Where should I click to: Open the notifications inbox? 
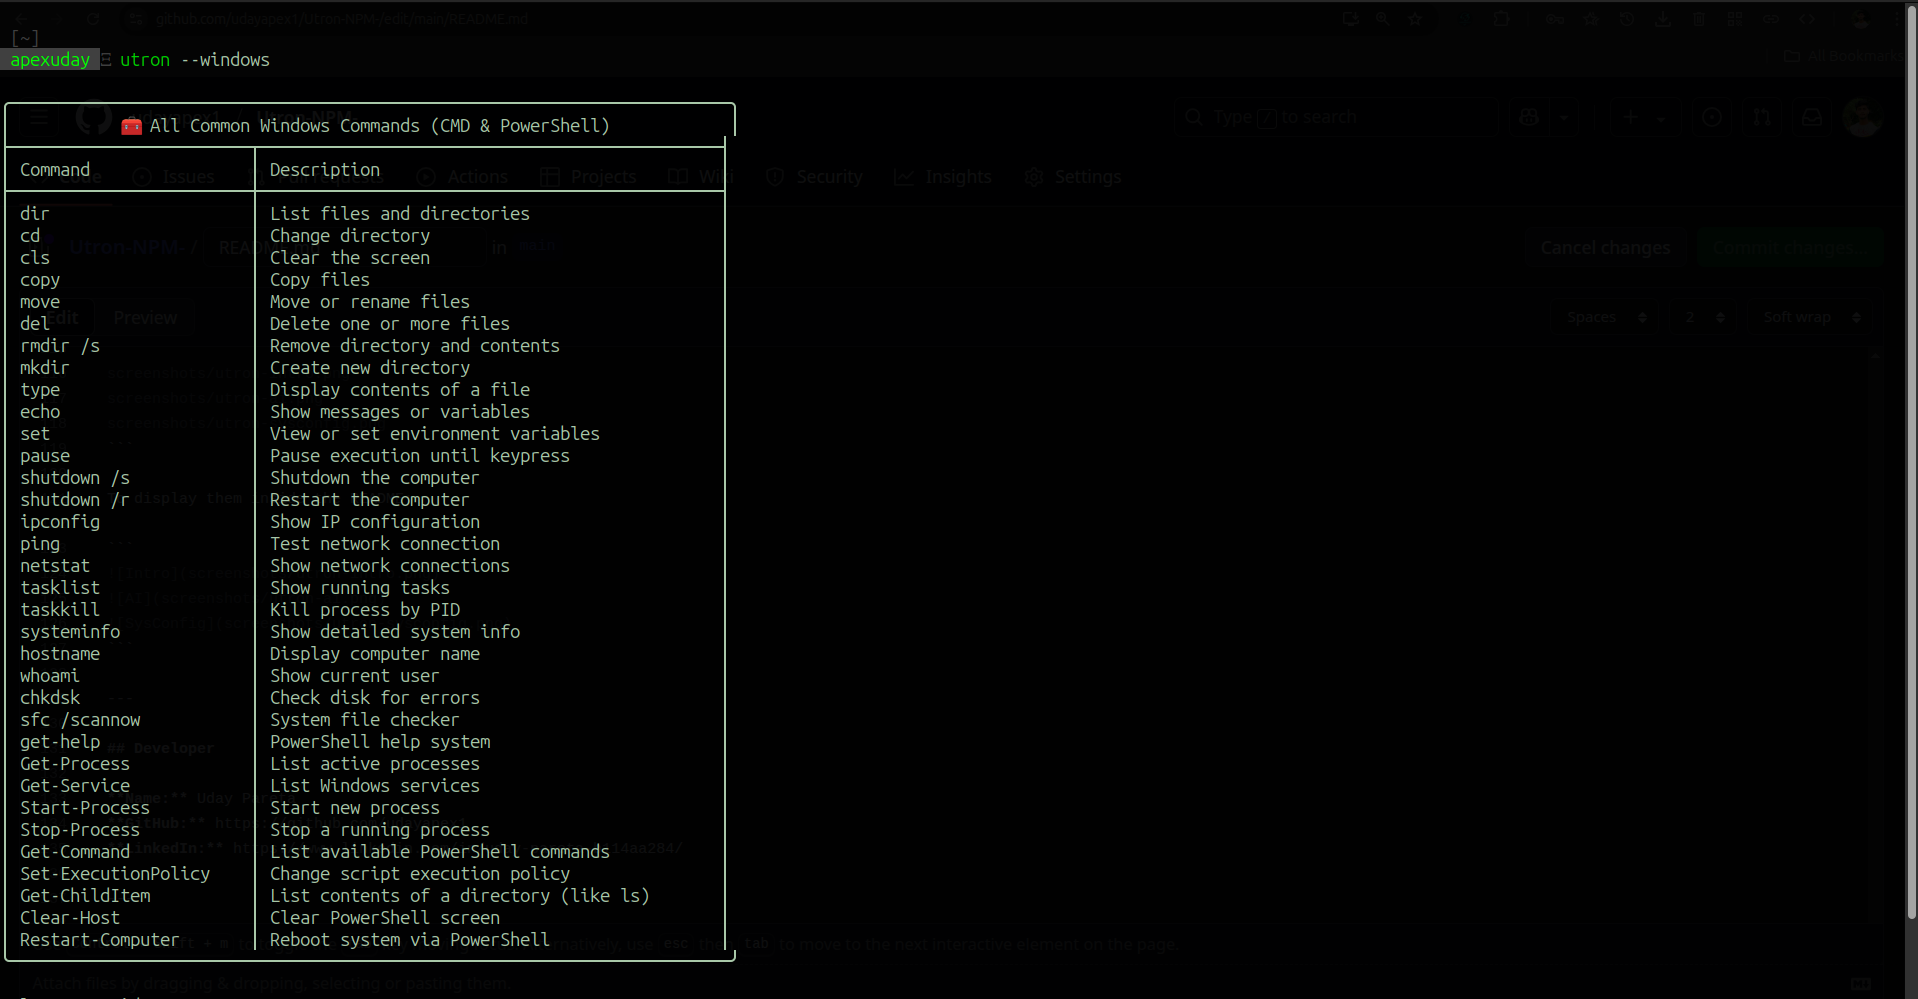1810,117
